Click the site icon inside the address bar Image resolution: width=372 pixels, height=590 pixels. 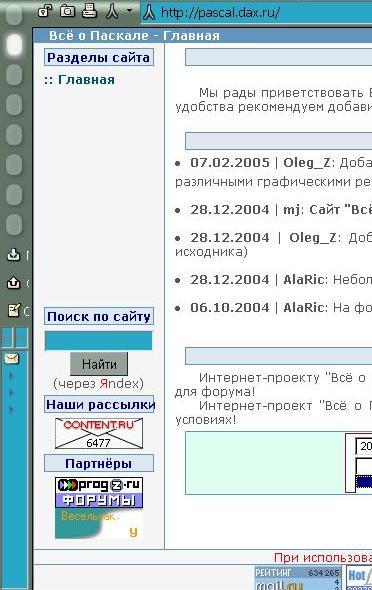tap(149, 12)
